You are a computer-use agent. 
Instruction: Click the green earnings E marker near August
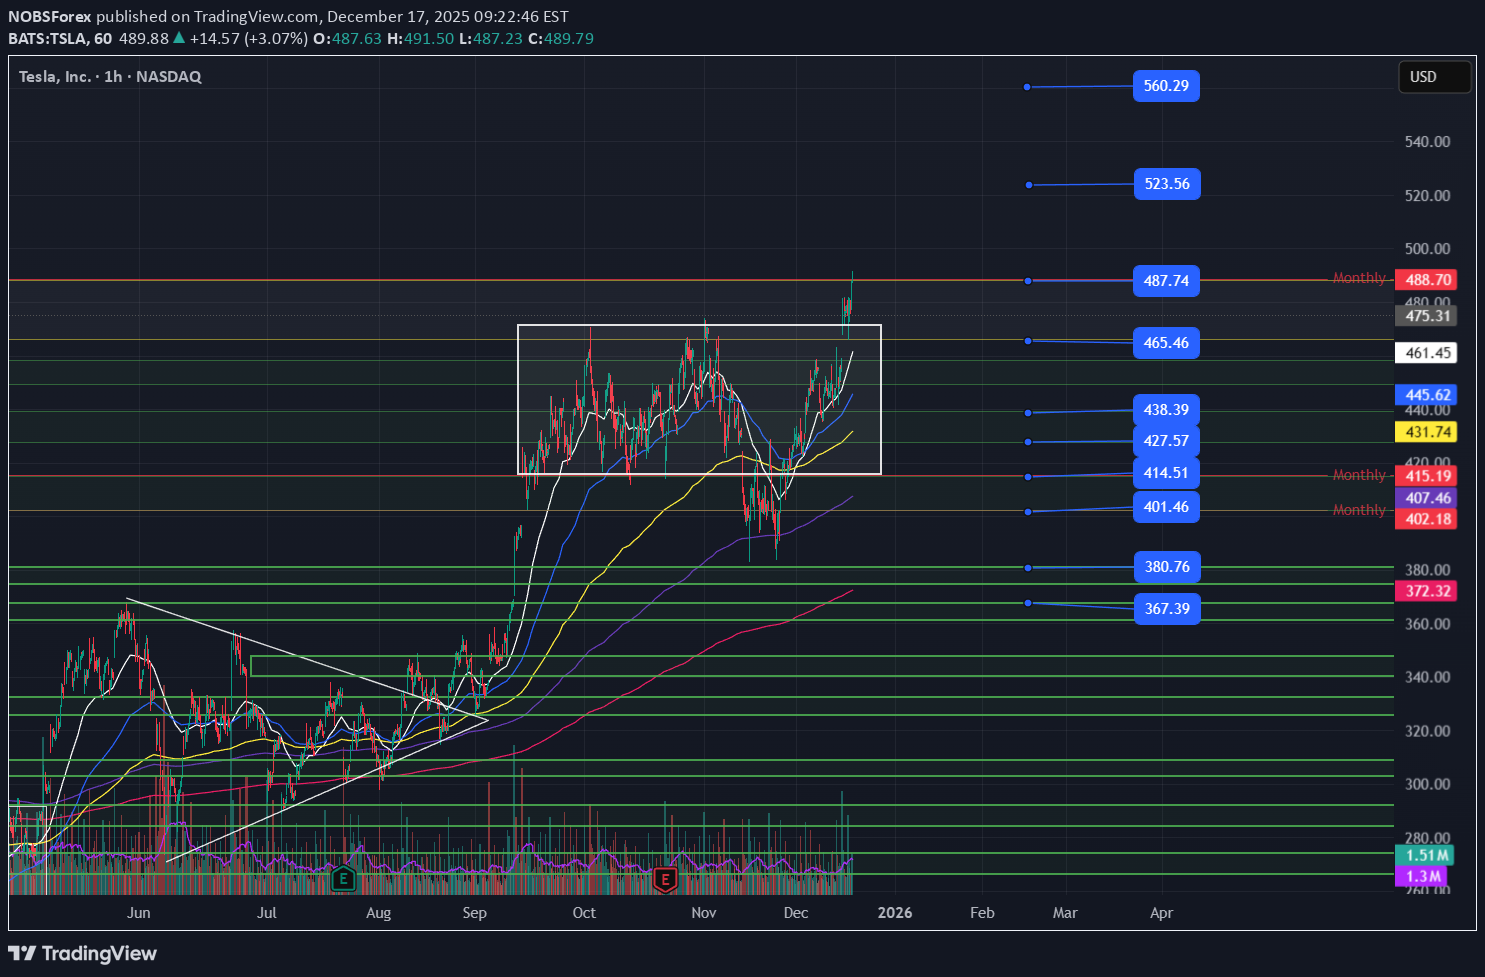[x=343, y=879]
